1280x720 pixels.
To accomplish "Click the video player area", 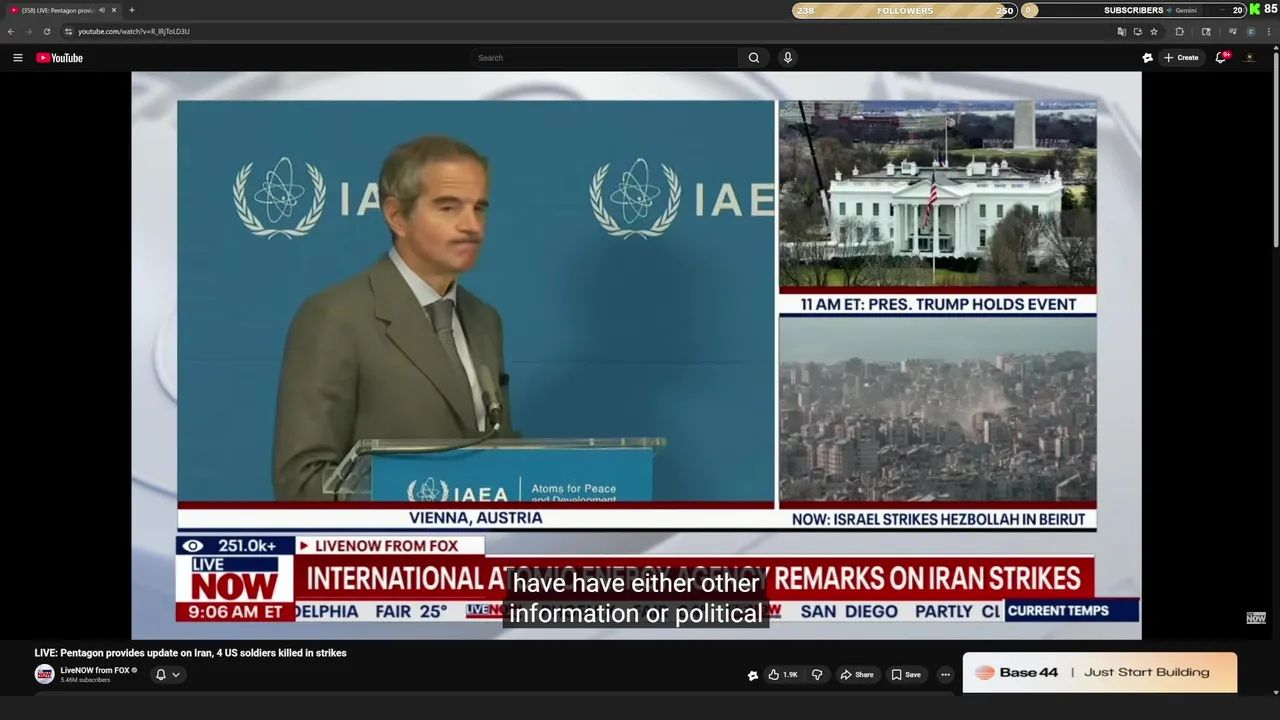I will click(x=636, y=355).
